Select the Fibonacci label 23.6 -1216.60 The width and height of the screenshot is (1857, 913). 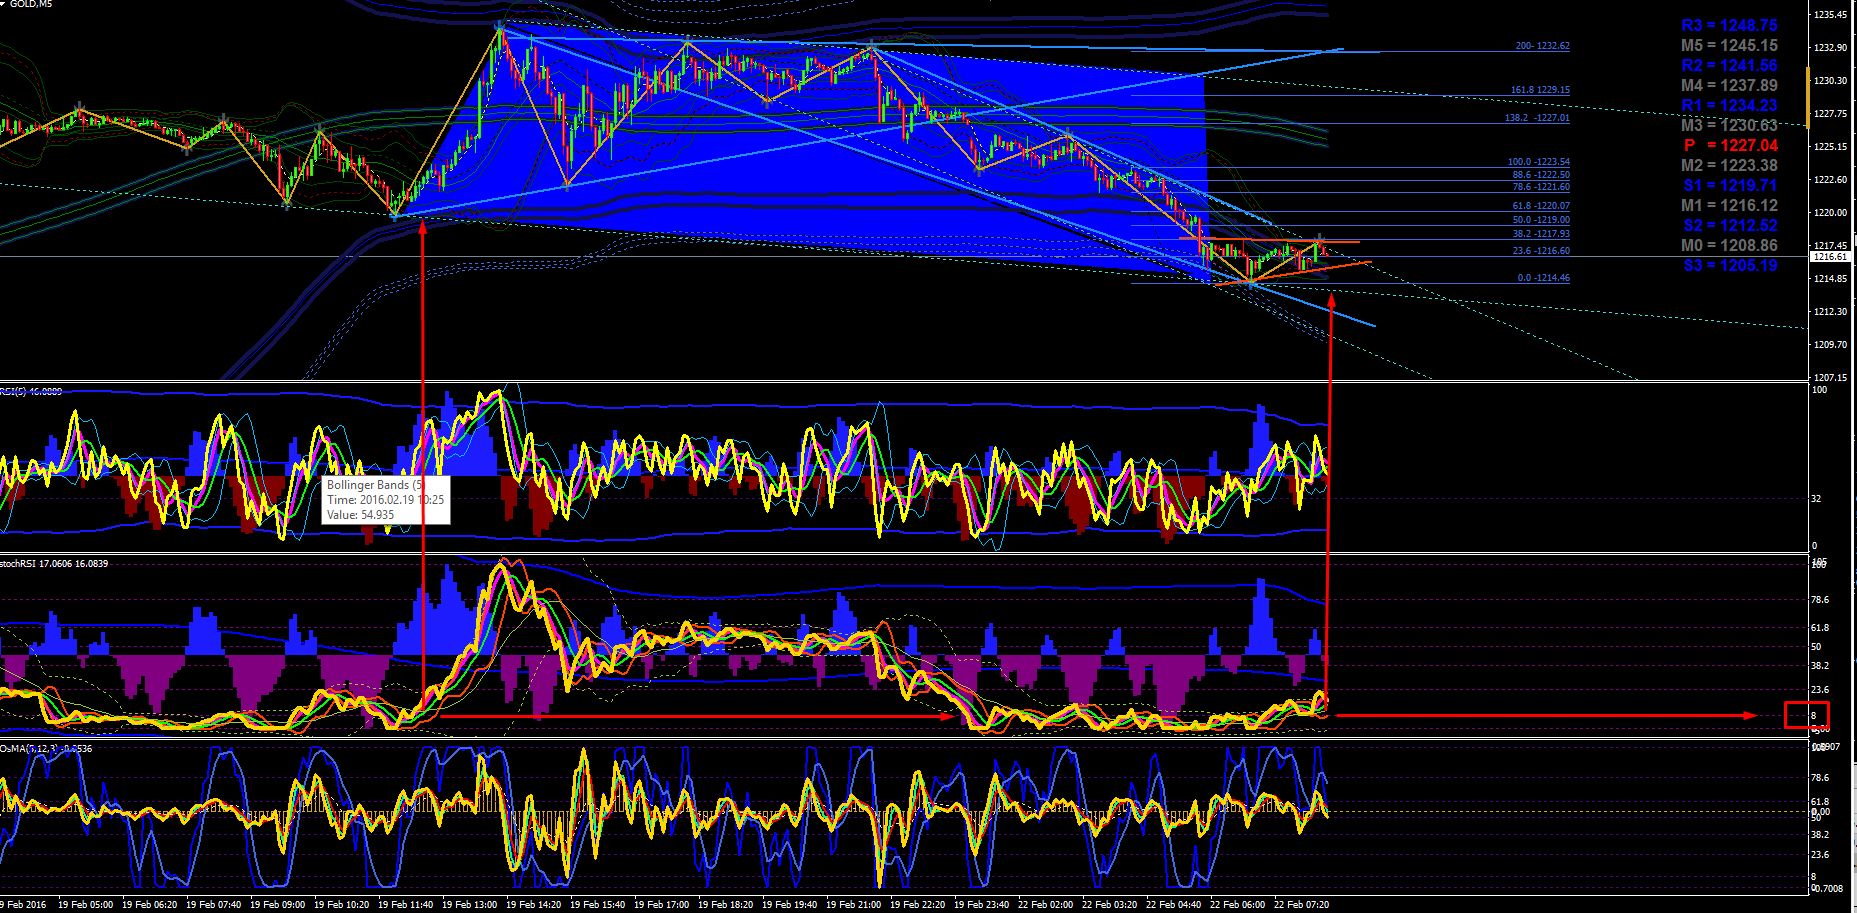[x=1540, y=251]
